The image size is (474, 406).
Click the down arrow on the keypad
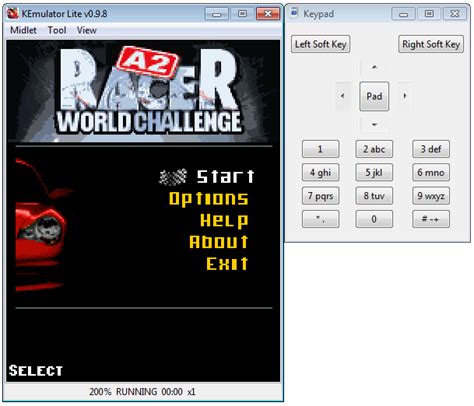pyautogui.click(x=374, y=125)
